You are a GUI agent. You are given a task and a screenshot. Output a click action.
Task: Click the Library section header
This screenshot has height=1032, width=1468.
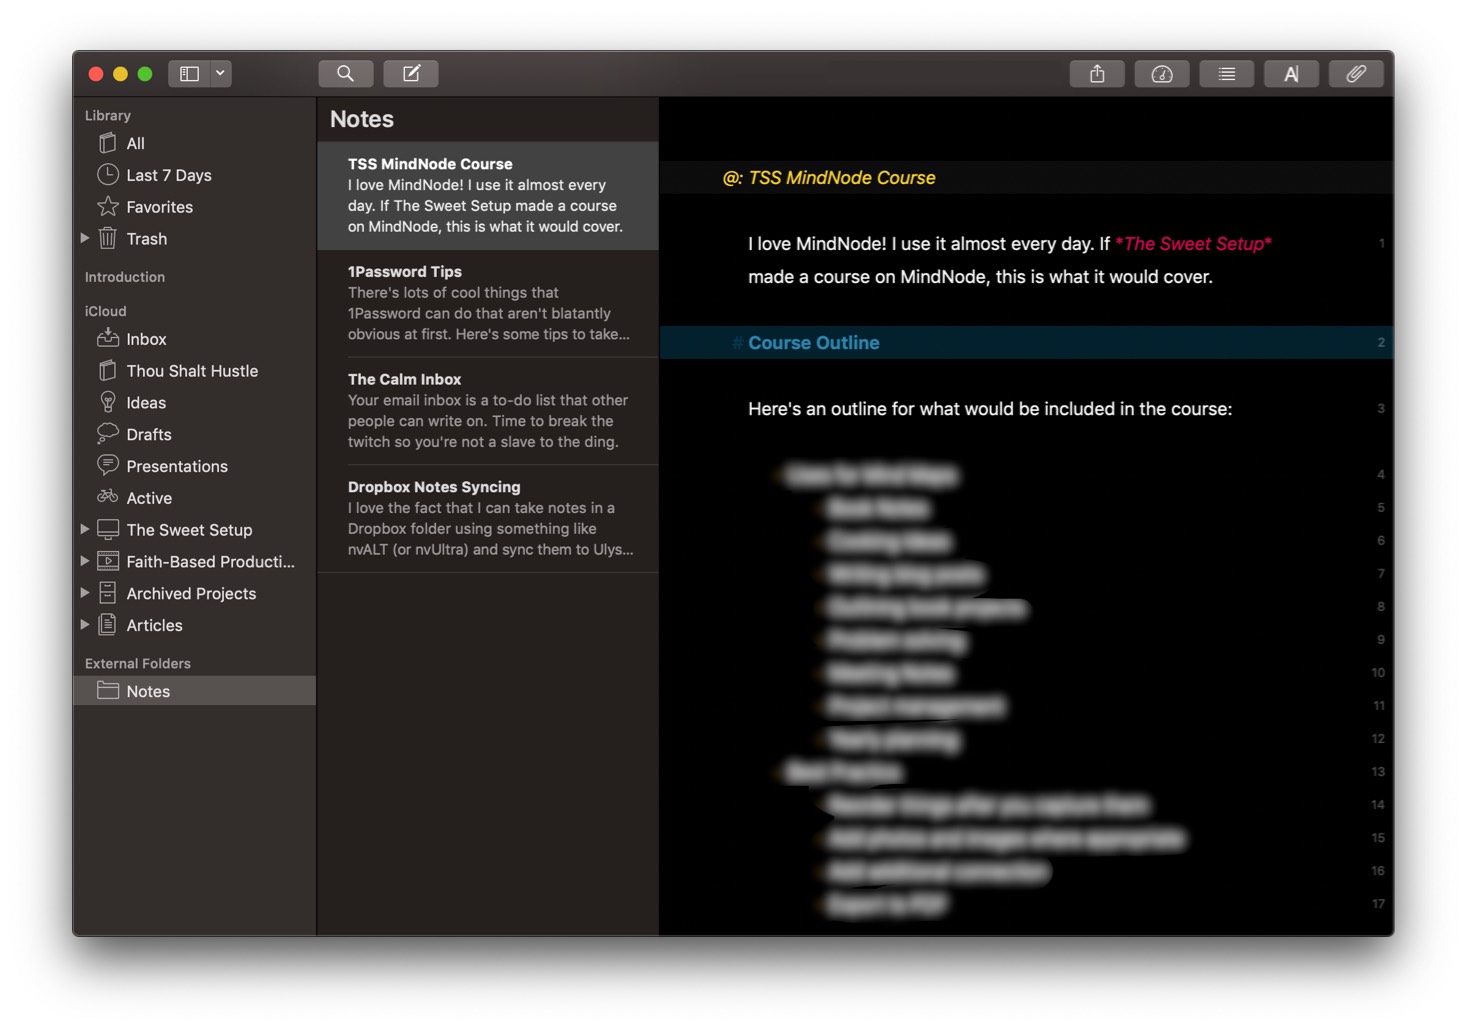[x=108, y=115]
